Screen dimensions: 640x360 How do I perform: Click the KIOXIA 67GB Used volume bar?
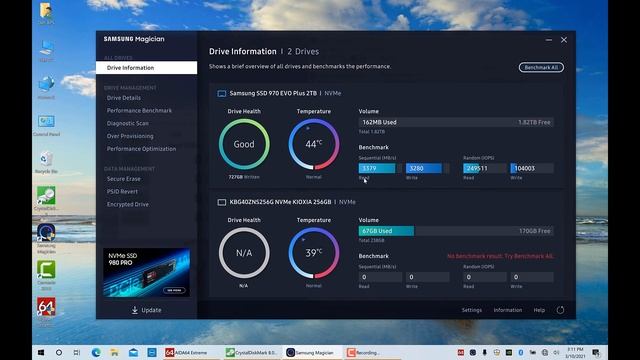[x=456, y=231]
